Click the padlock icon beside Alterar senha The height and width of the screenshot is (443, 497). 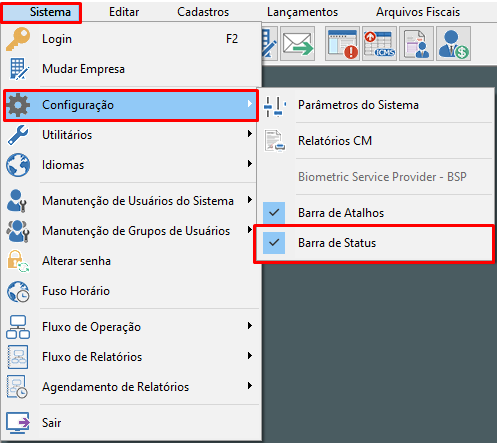point(18,261)
